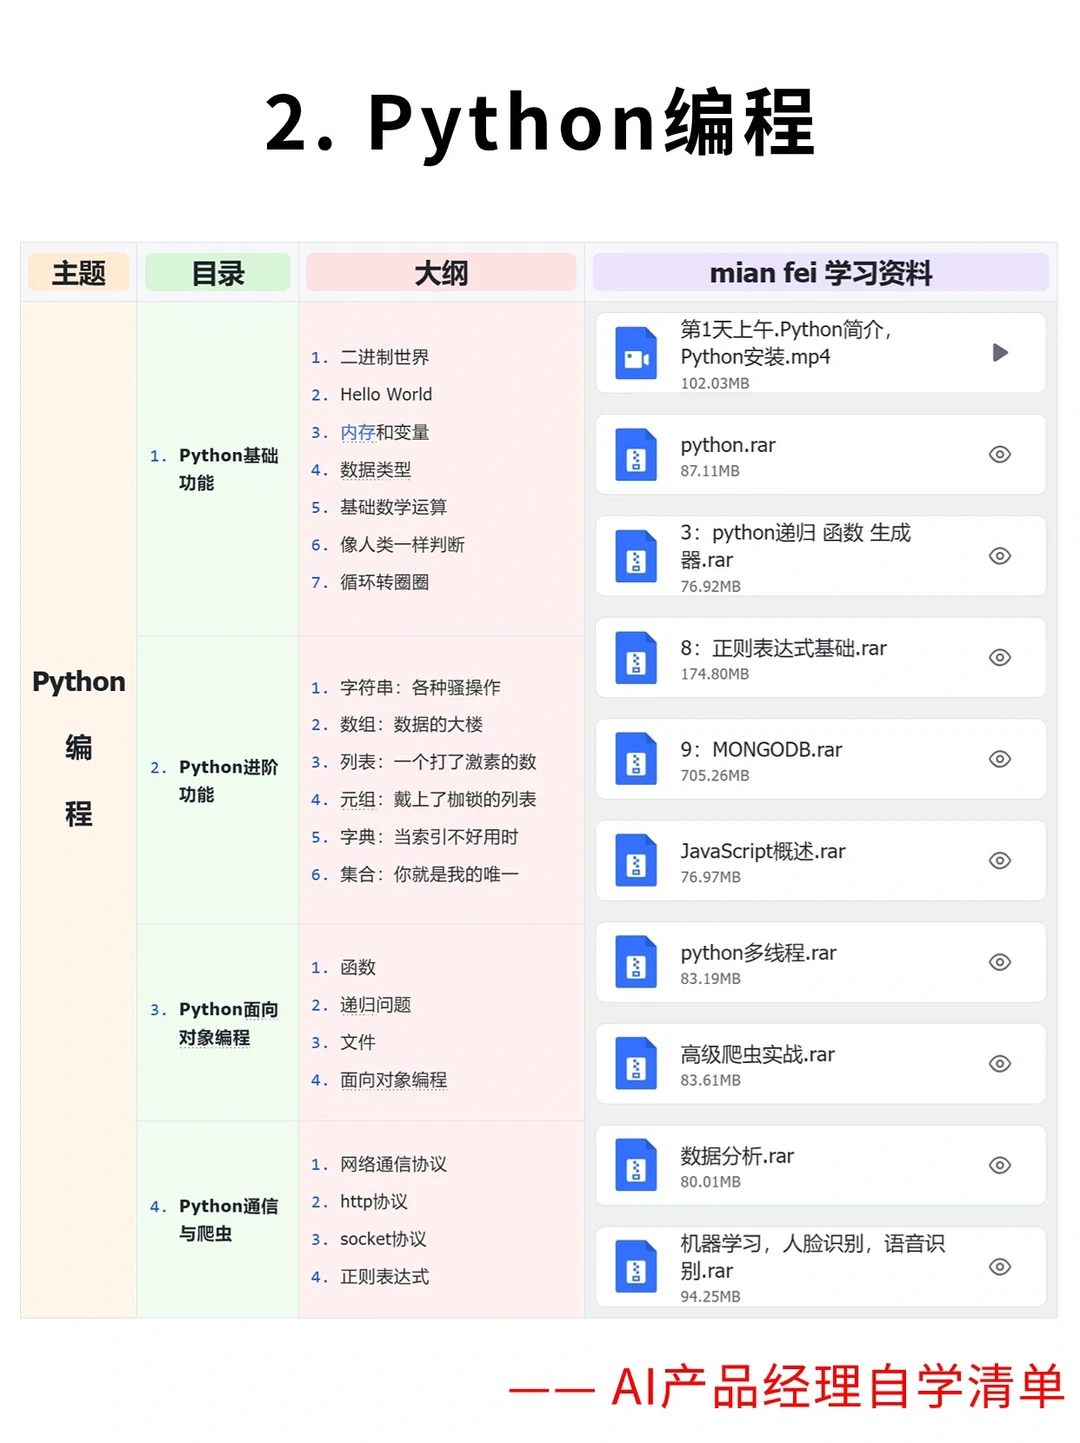Image resolution: width=1080 pixels, height=1443 pixels.
Task: Preview JavaScript概述.rar with eye icon
Action: click(x=1000, y=860)
